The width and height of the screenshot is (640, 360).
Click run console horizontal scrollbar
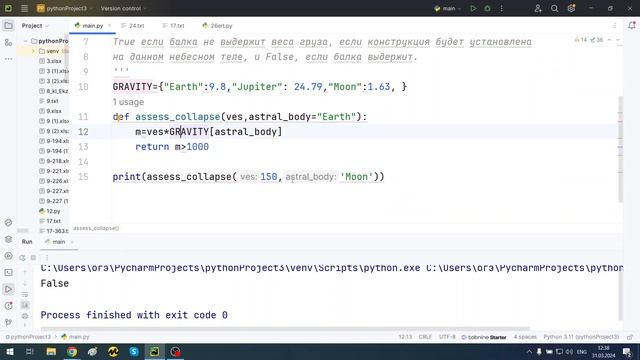(285, 329)
